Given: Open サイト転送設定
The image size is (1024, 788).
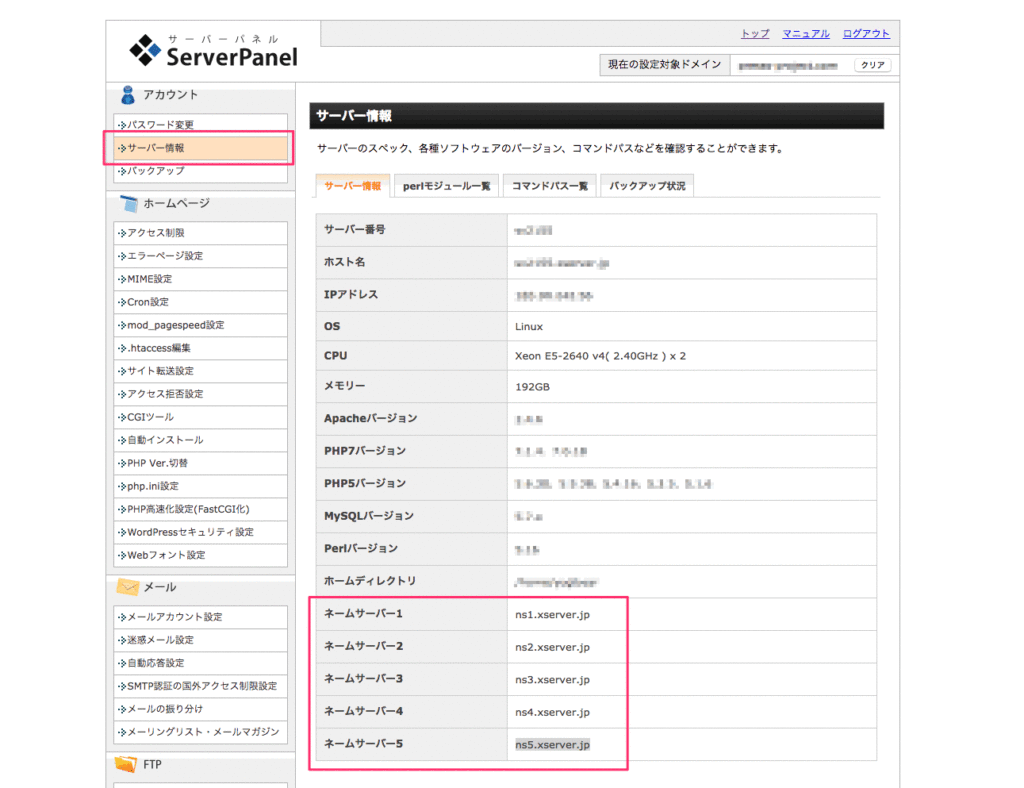Looking at the screenshot, I should click(200, 371).
